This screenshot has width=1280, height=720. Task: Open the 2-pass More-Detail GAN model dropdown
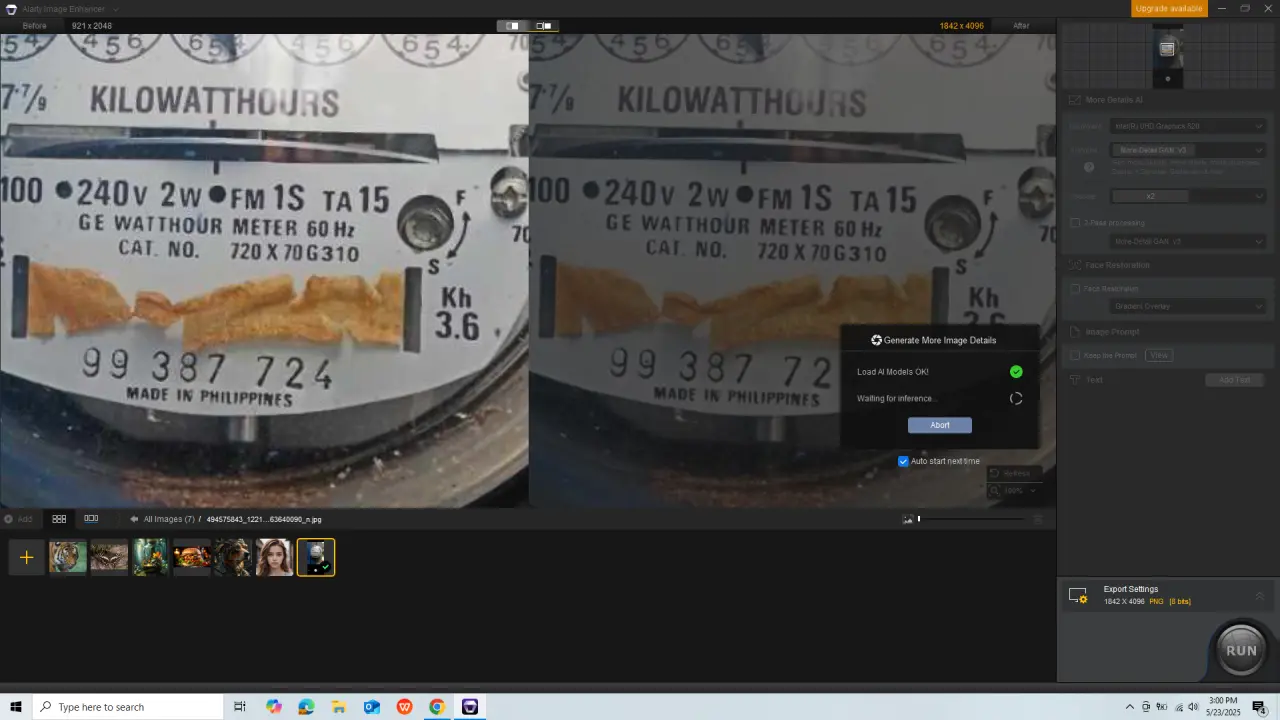coord(1189,241)
